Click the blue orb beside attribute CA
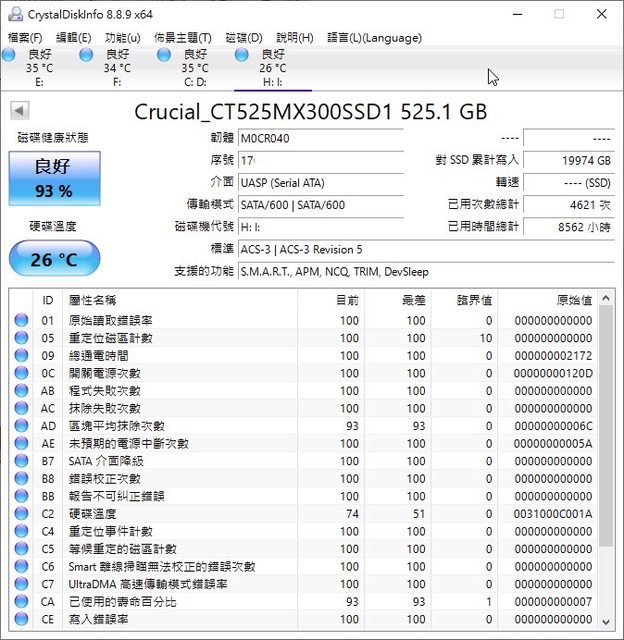This screenshot has height=640, width=624. (21, 602)
